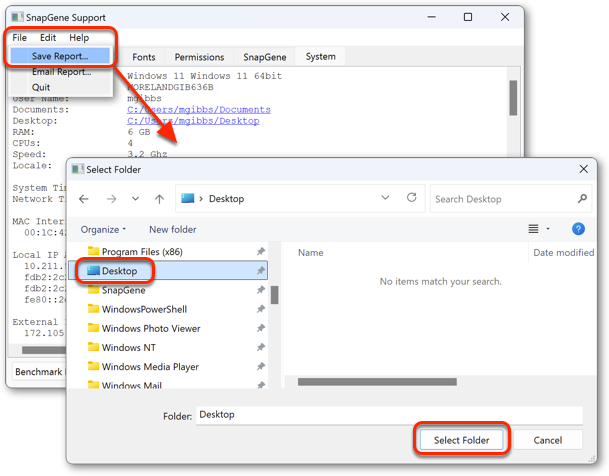Screen dimensions: 609x476
Task: Sort by the Name column header
Action: click(x=311, y=253)
